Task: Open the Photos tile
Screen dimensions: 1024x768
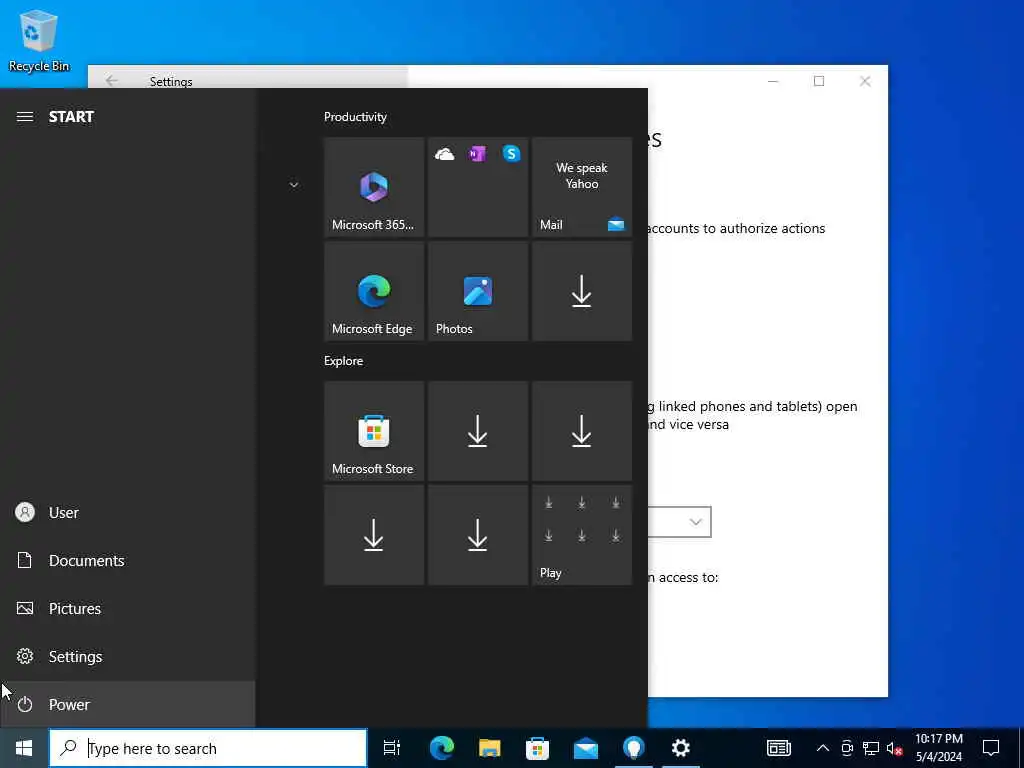Action: click(x=477, y=291)
